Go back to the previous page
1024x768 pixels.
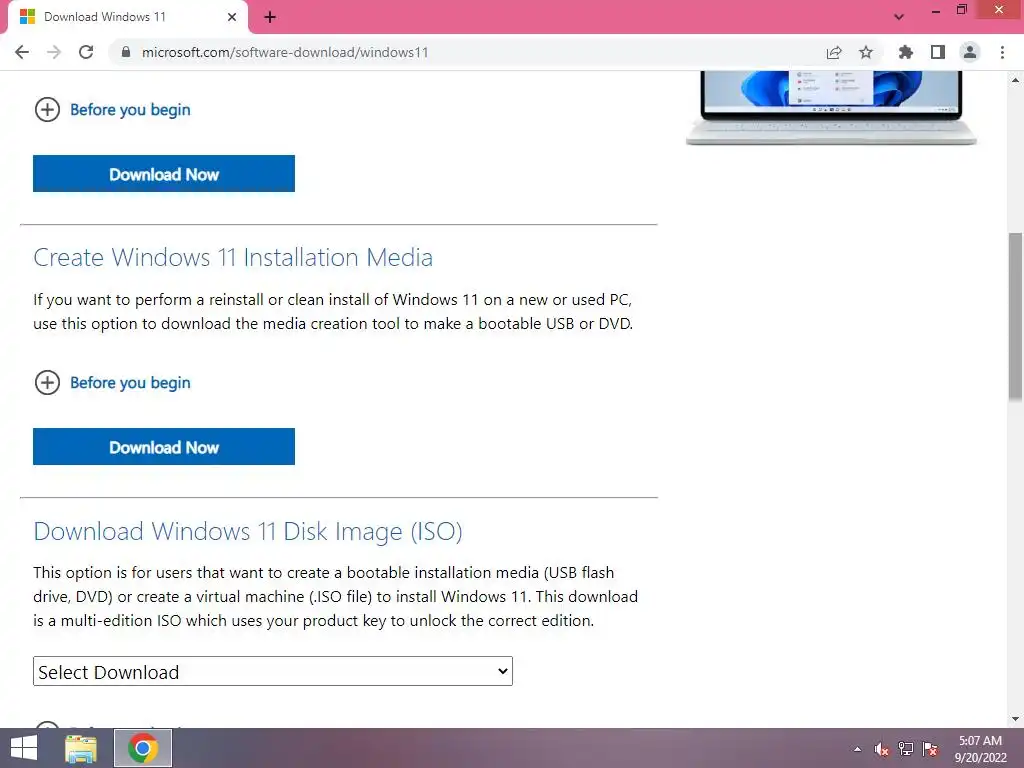(22, 52)
